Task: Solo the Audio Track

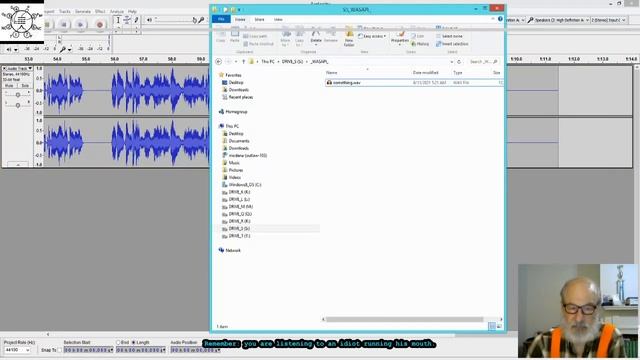Action: click(x=25, y=86)
